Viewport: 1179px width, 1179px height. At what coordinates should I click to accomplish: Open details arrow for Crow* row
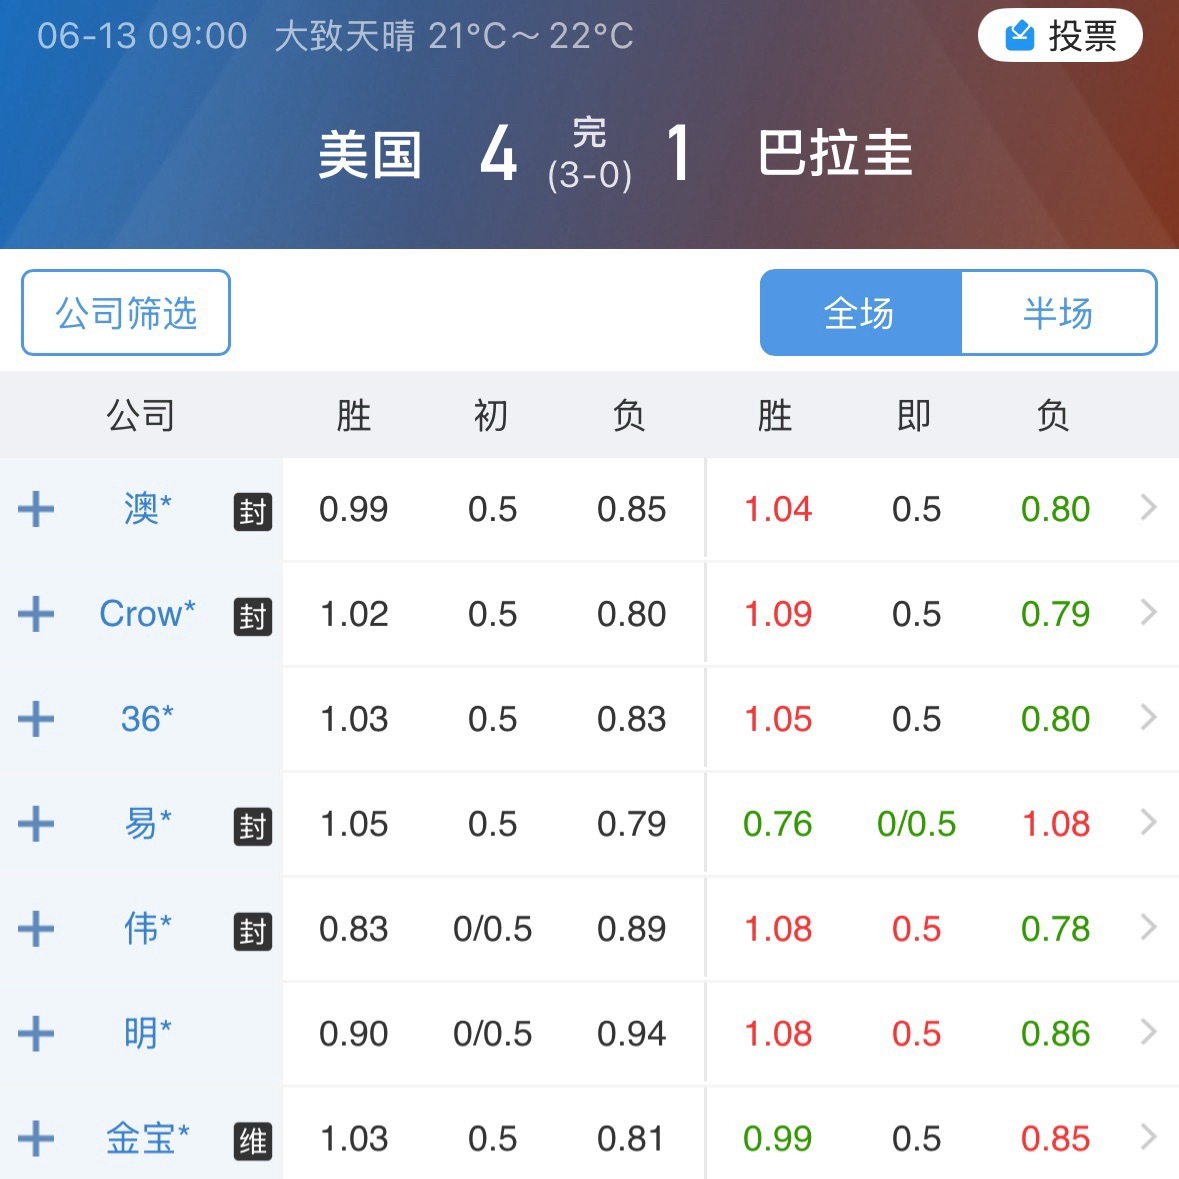[1148, 612]
